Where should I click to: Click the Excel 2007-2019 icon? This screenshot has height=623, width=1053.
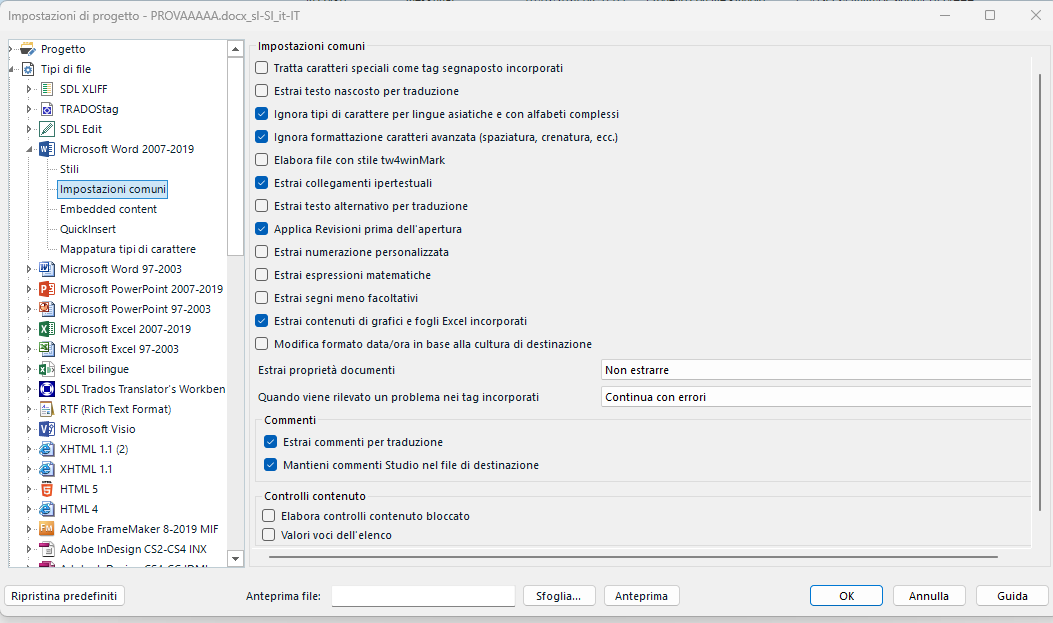[47, 329]
